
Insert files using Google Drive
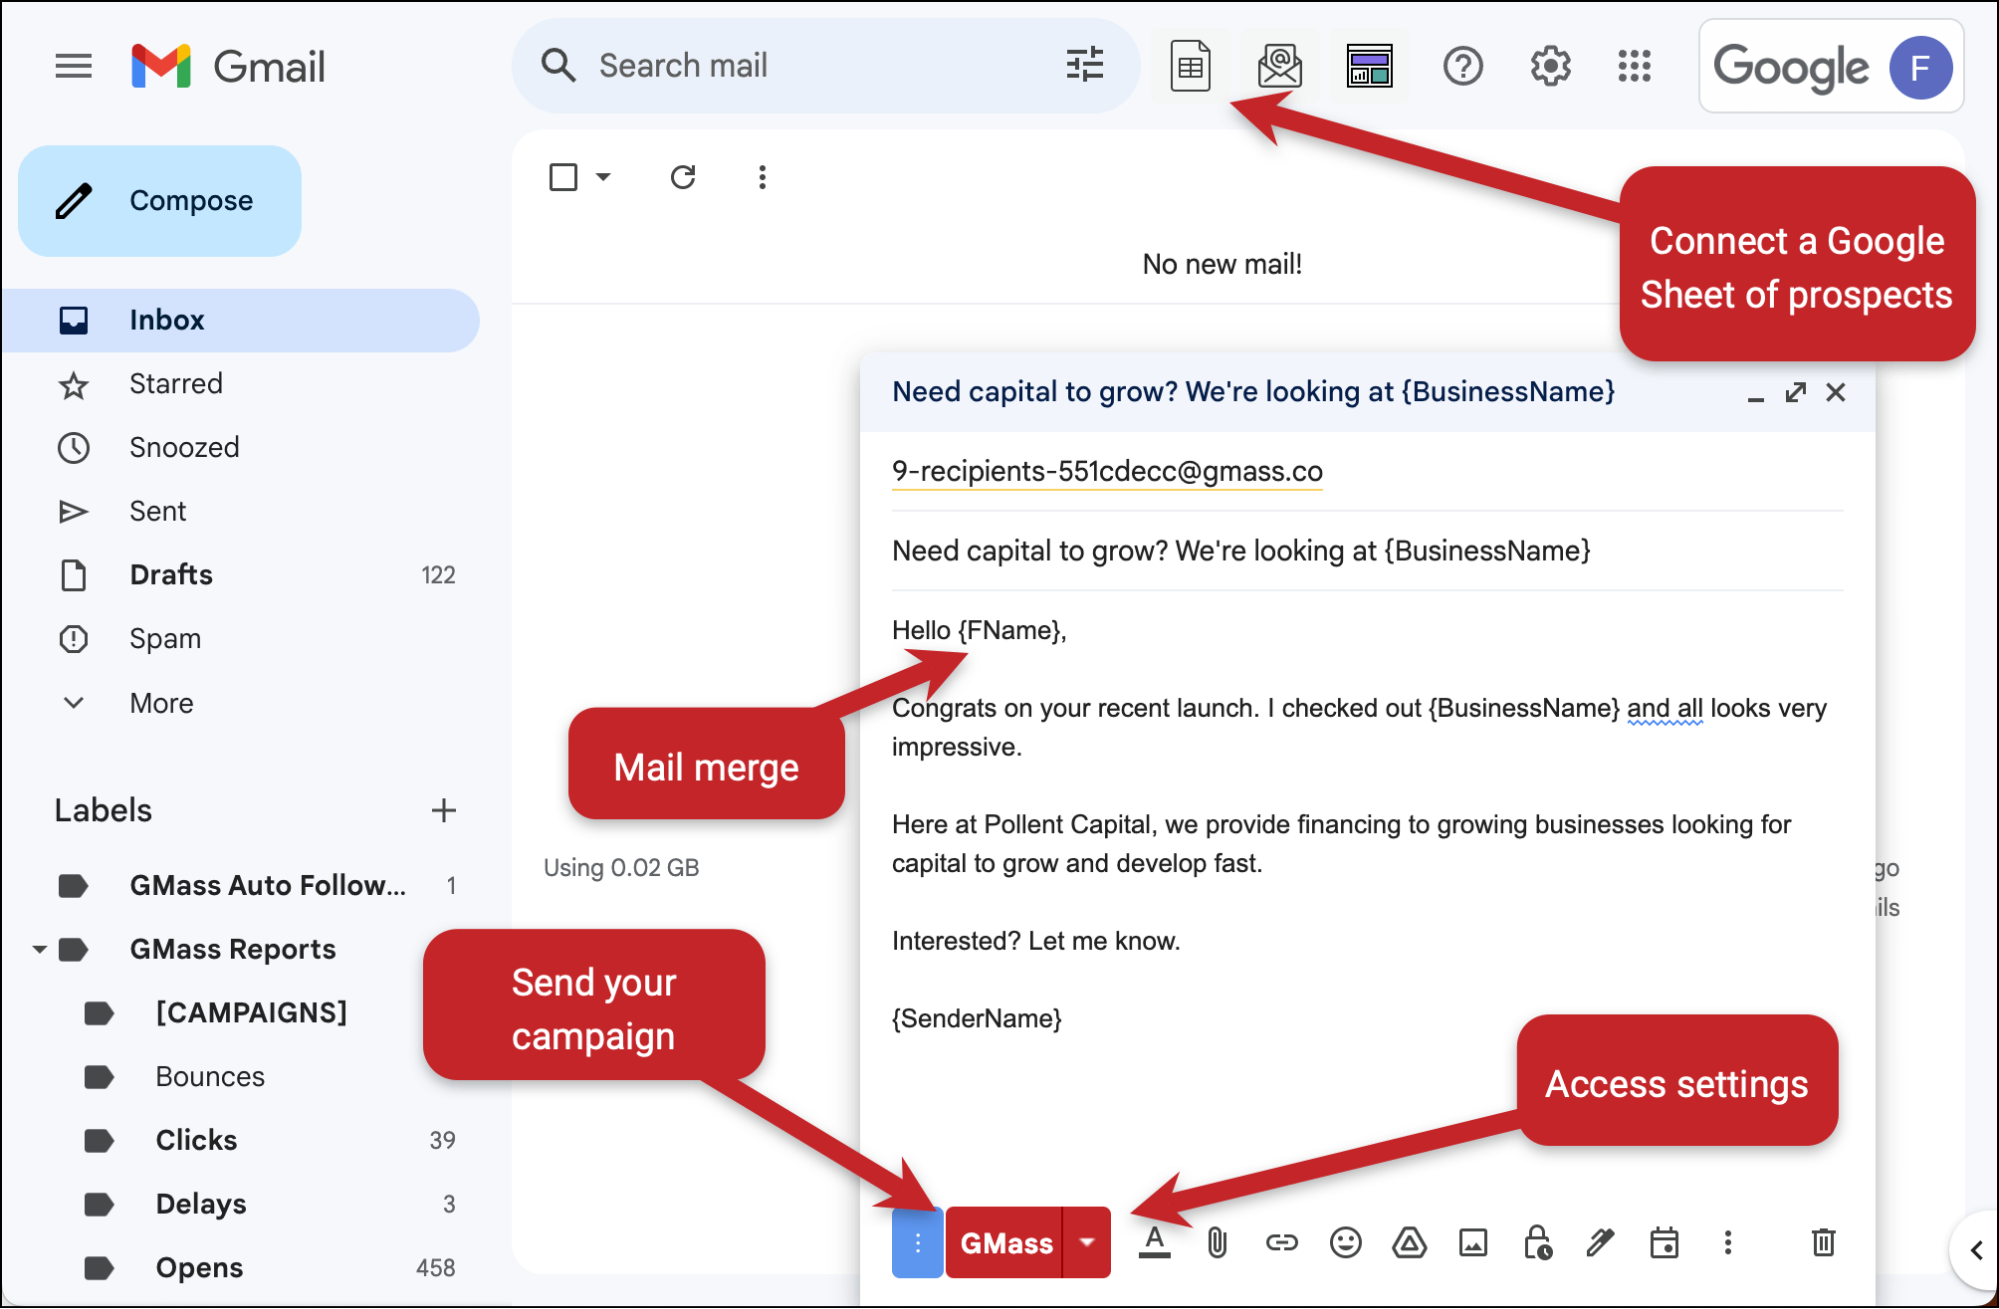click(1409, 1242)
